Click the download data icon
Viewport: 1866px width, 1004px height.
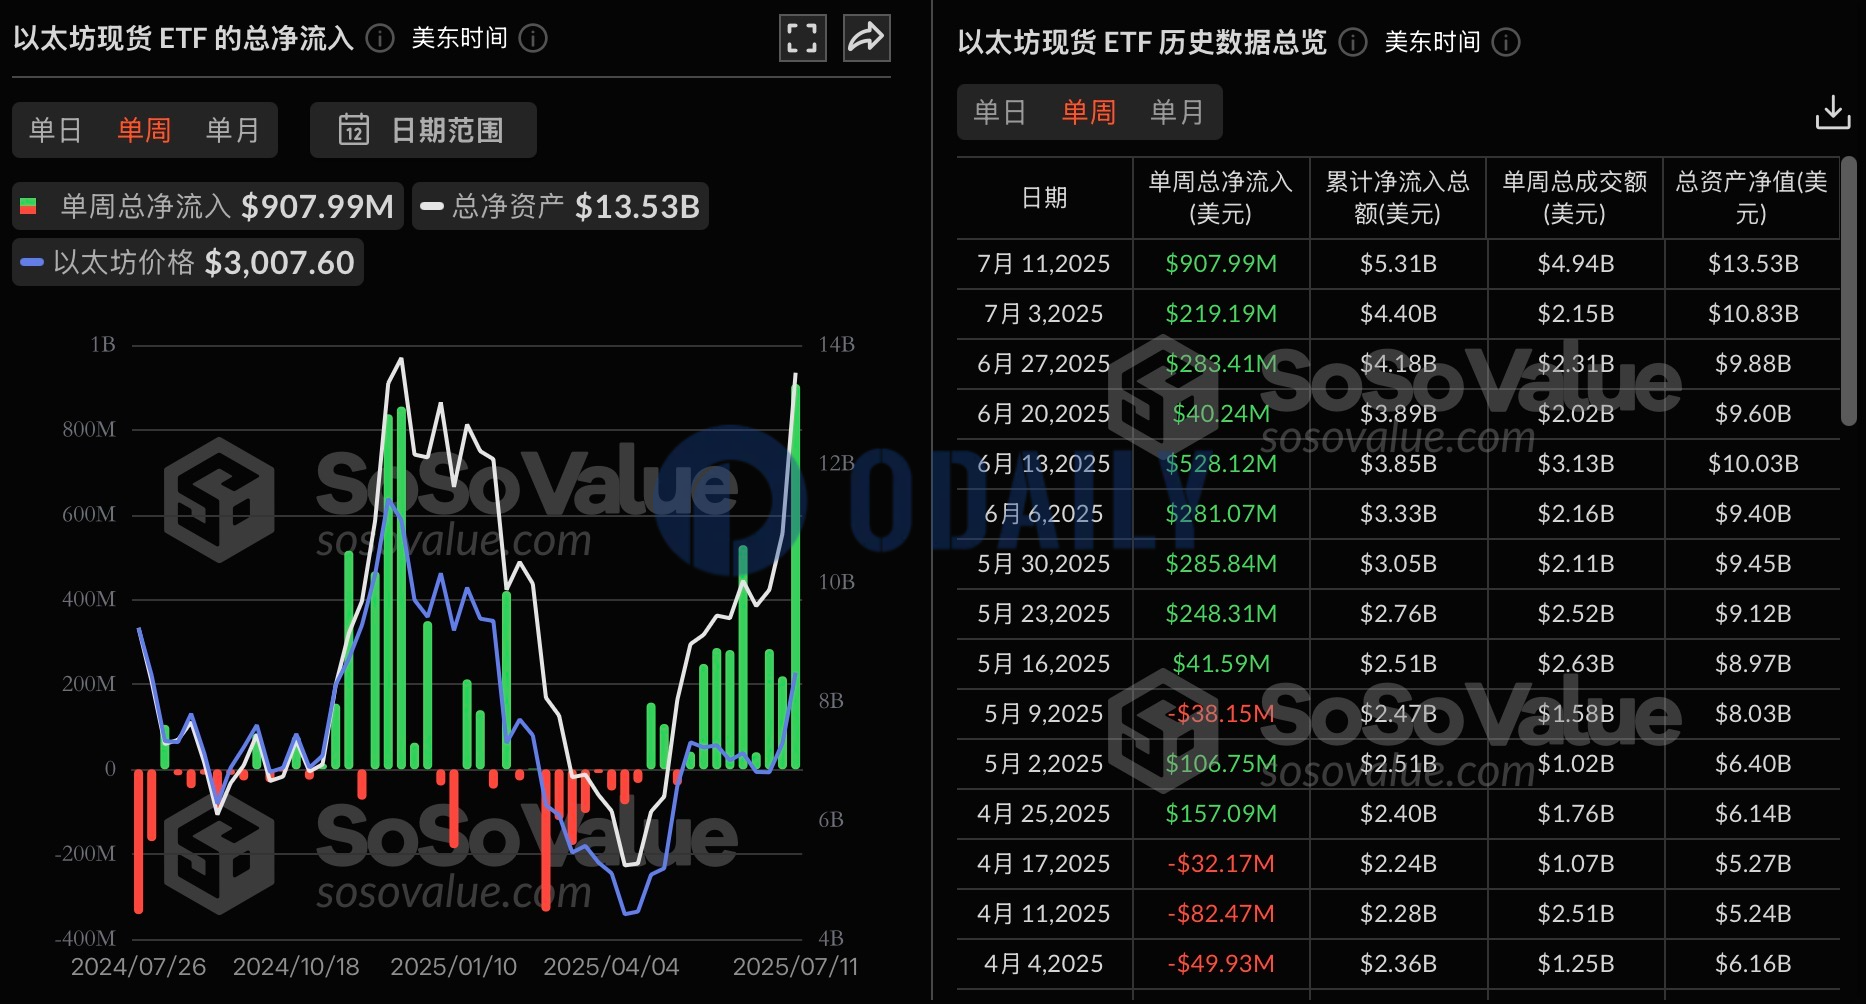(x=1832, y=112)
